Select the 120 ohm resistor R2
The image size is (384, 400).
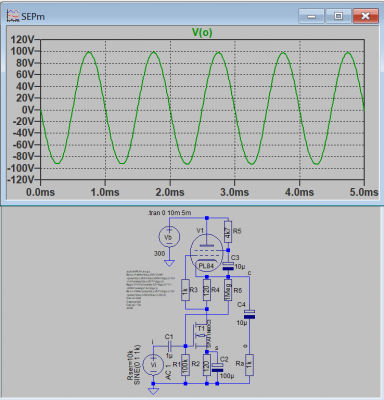pos(207,365)
